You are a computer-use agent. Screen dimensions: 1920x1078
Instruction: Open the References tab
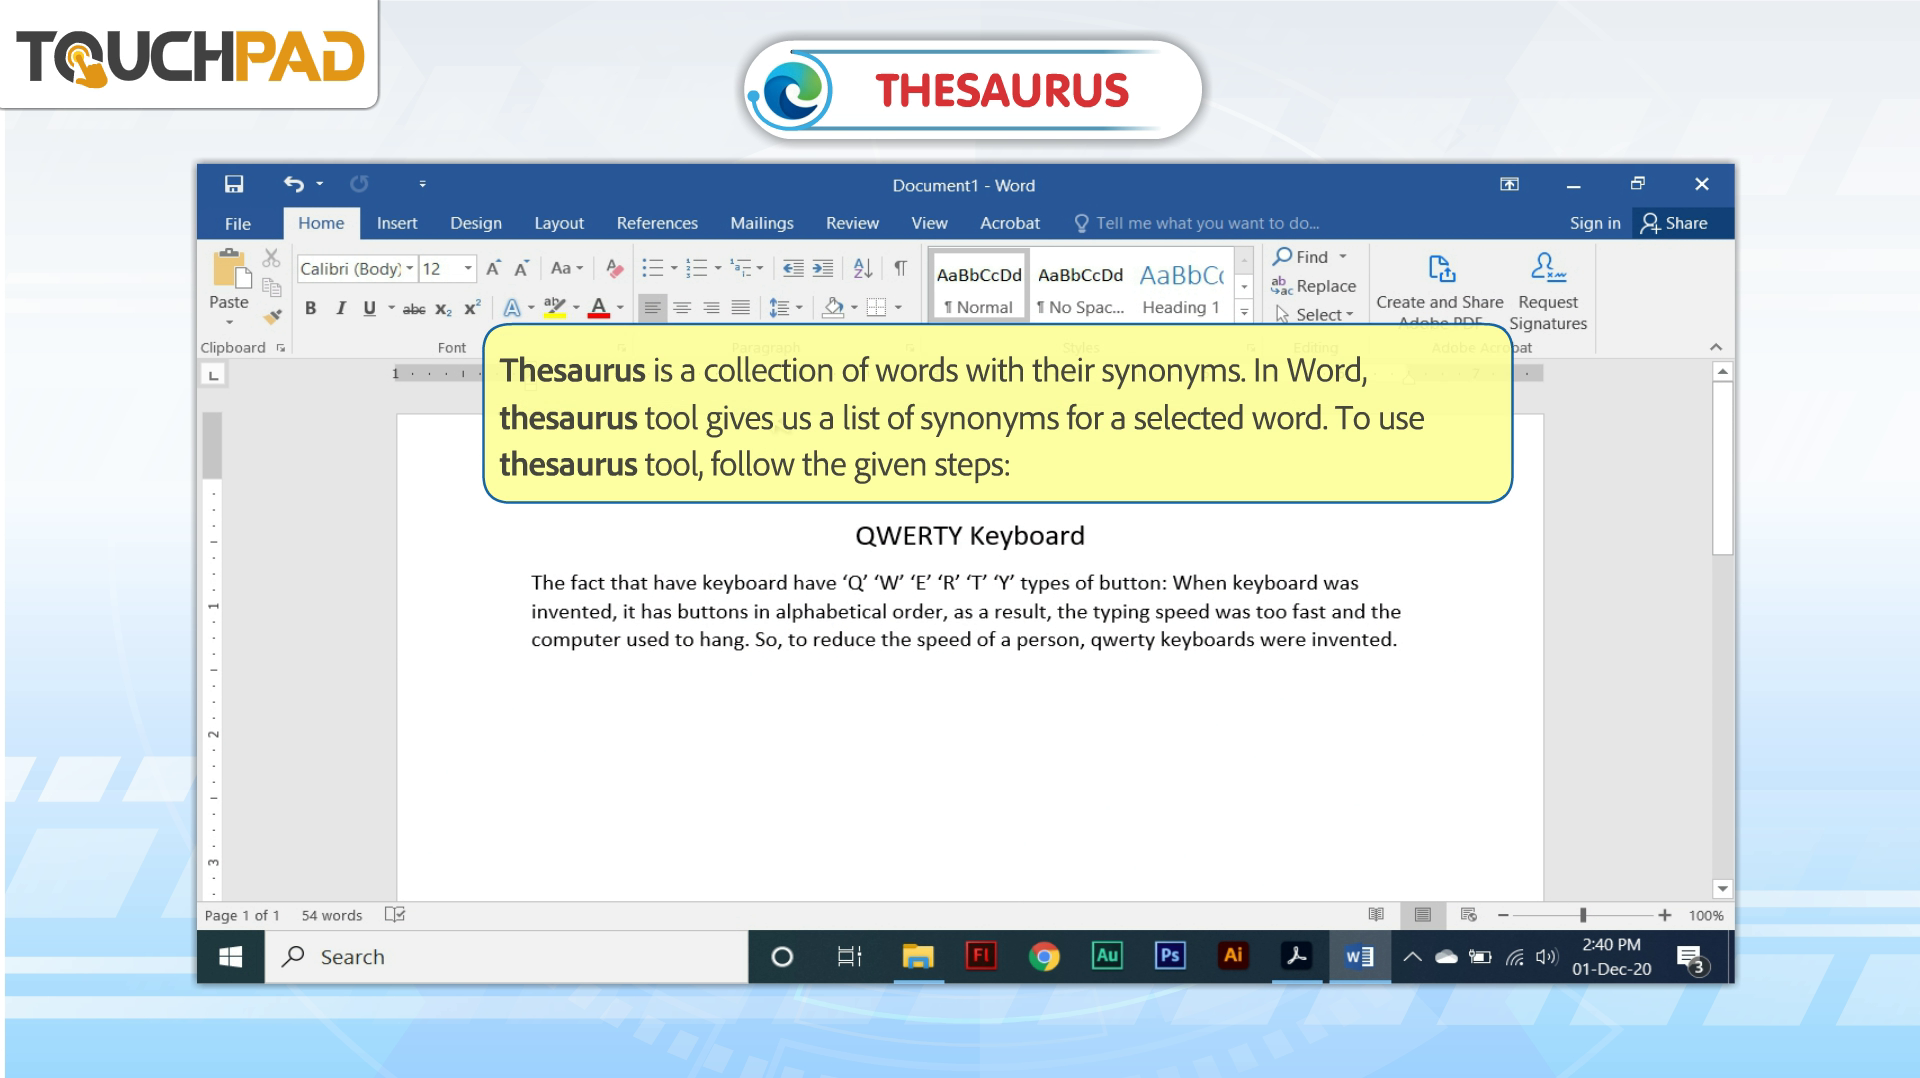[x=657, y=223]
